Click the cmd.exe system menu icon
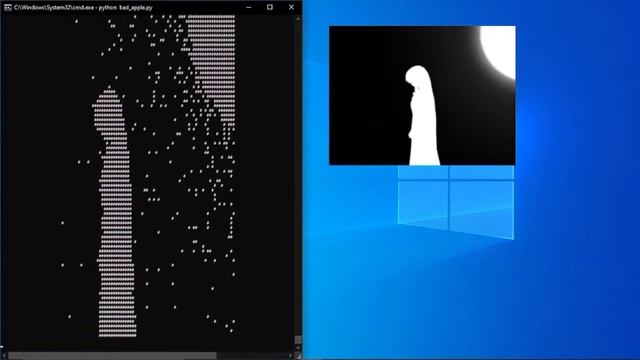 pos(7,7)
